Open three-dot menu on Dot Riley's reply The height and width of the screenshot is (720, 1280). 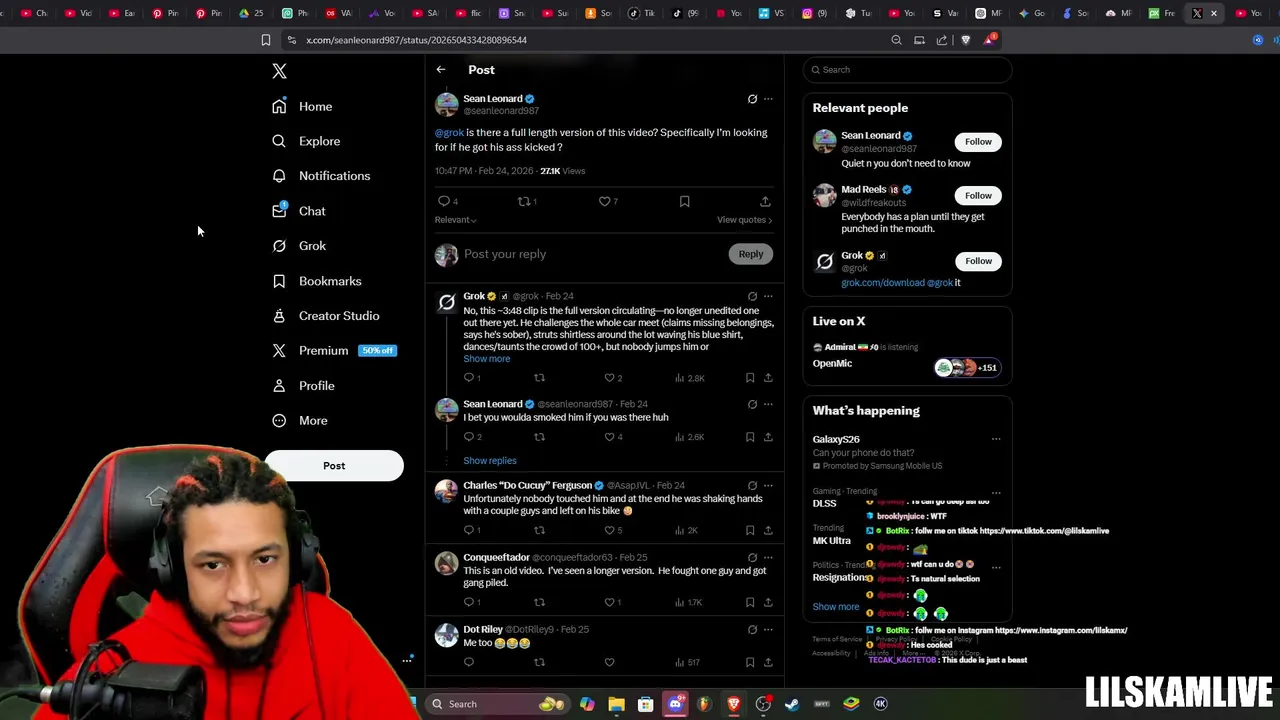pos(768,630)
